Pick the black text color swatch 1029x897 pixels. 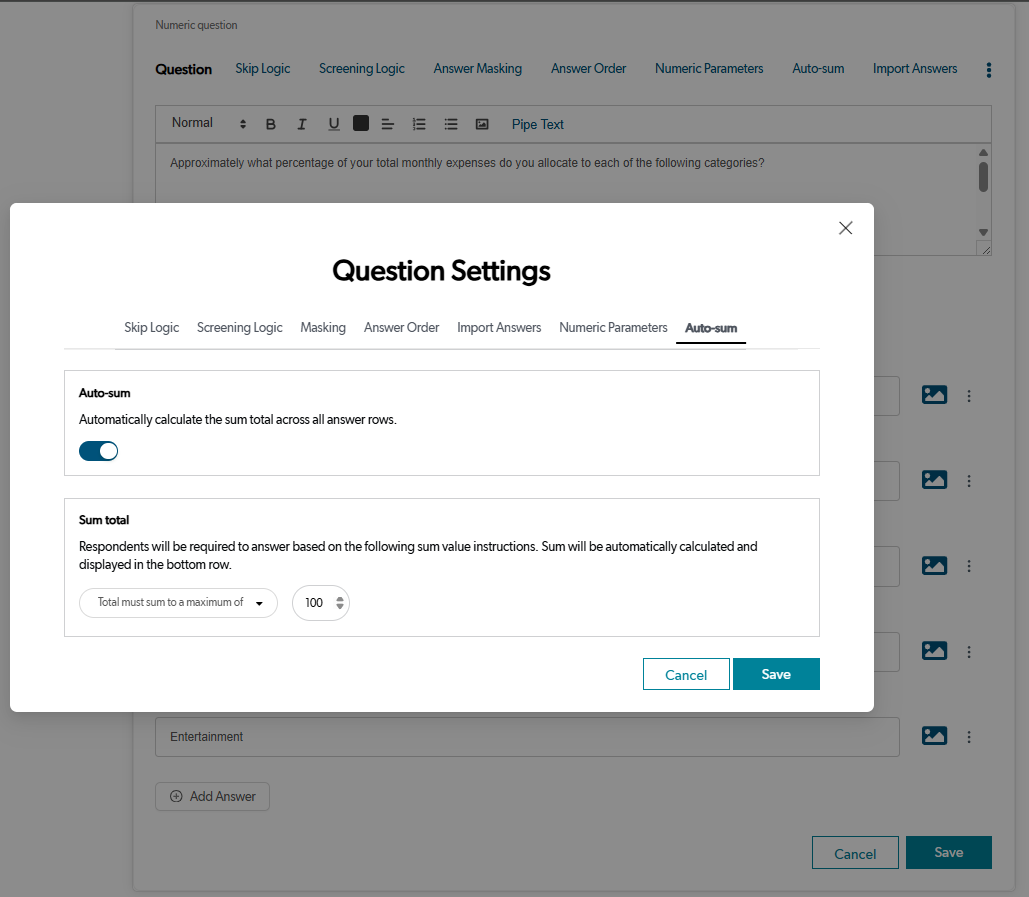[361, 123]
